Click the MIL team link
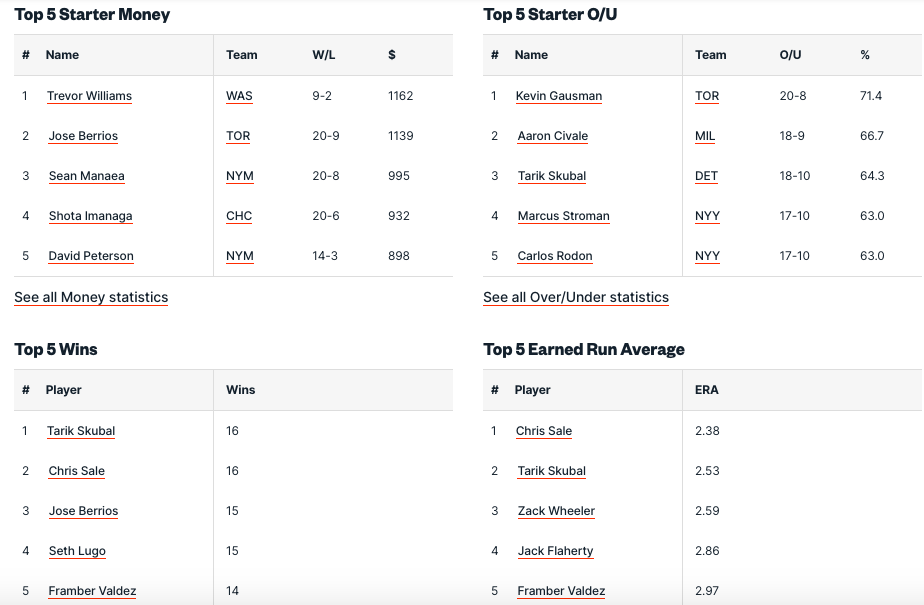Viewport: 924px width, 605px height. 705,136
